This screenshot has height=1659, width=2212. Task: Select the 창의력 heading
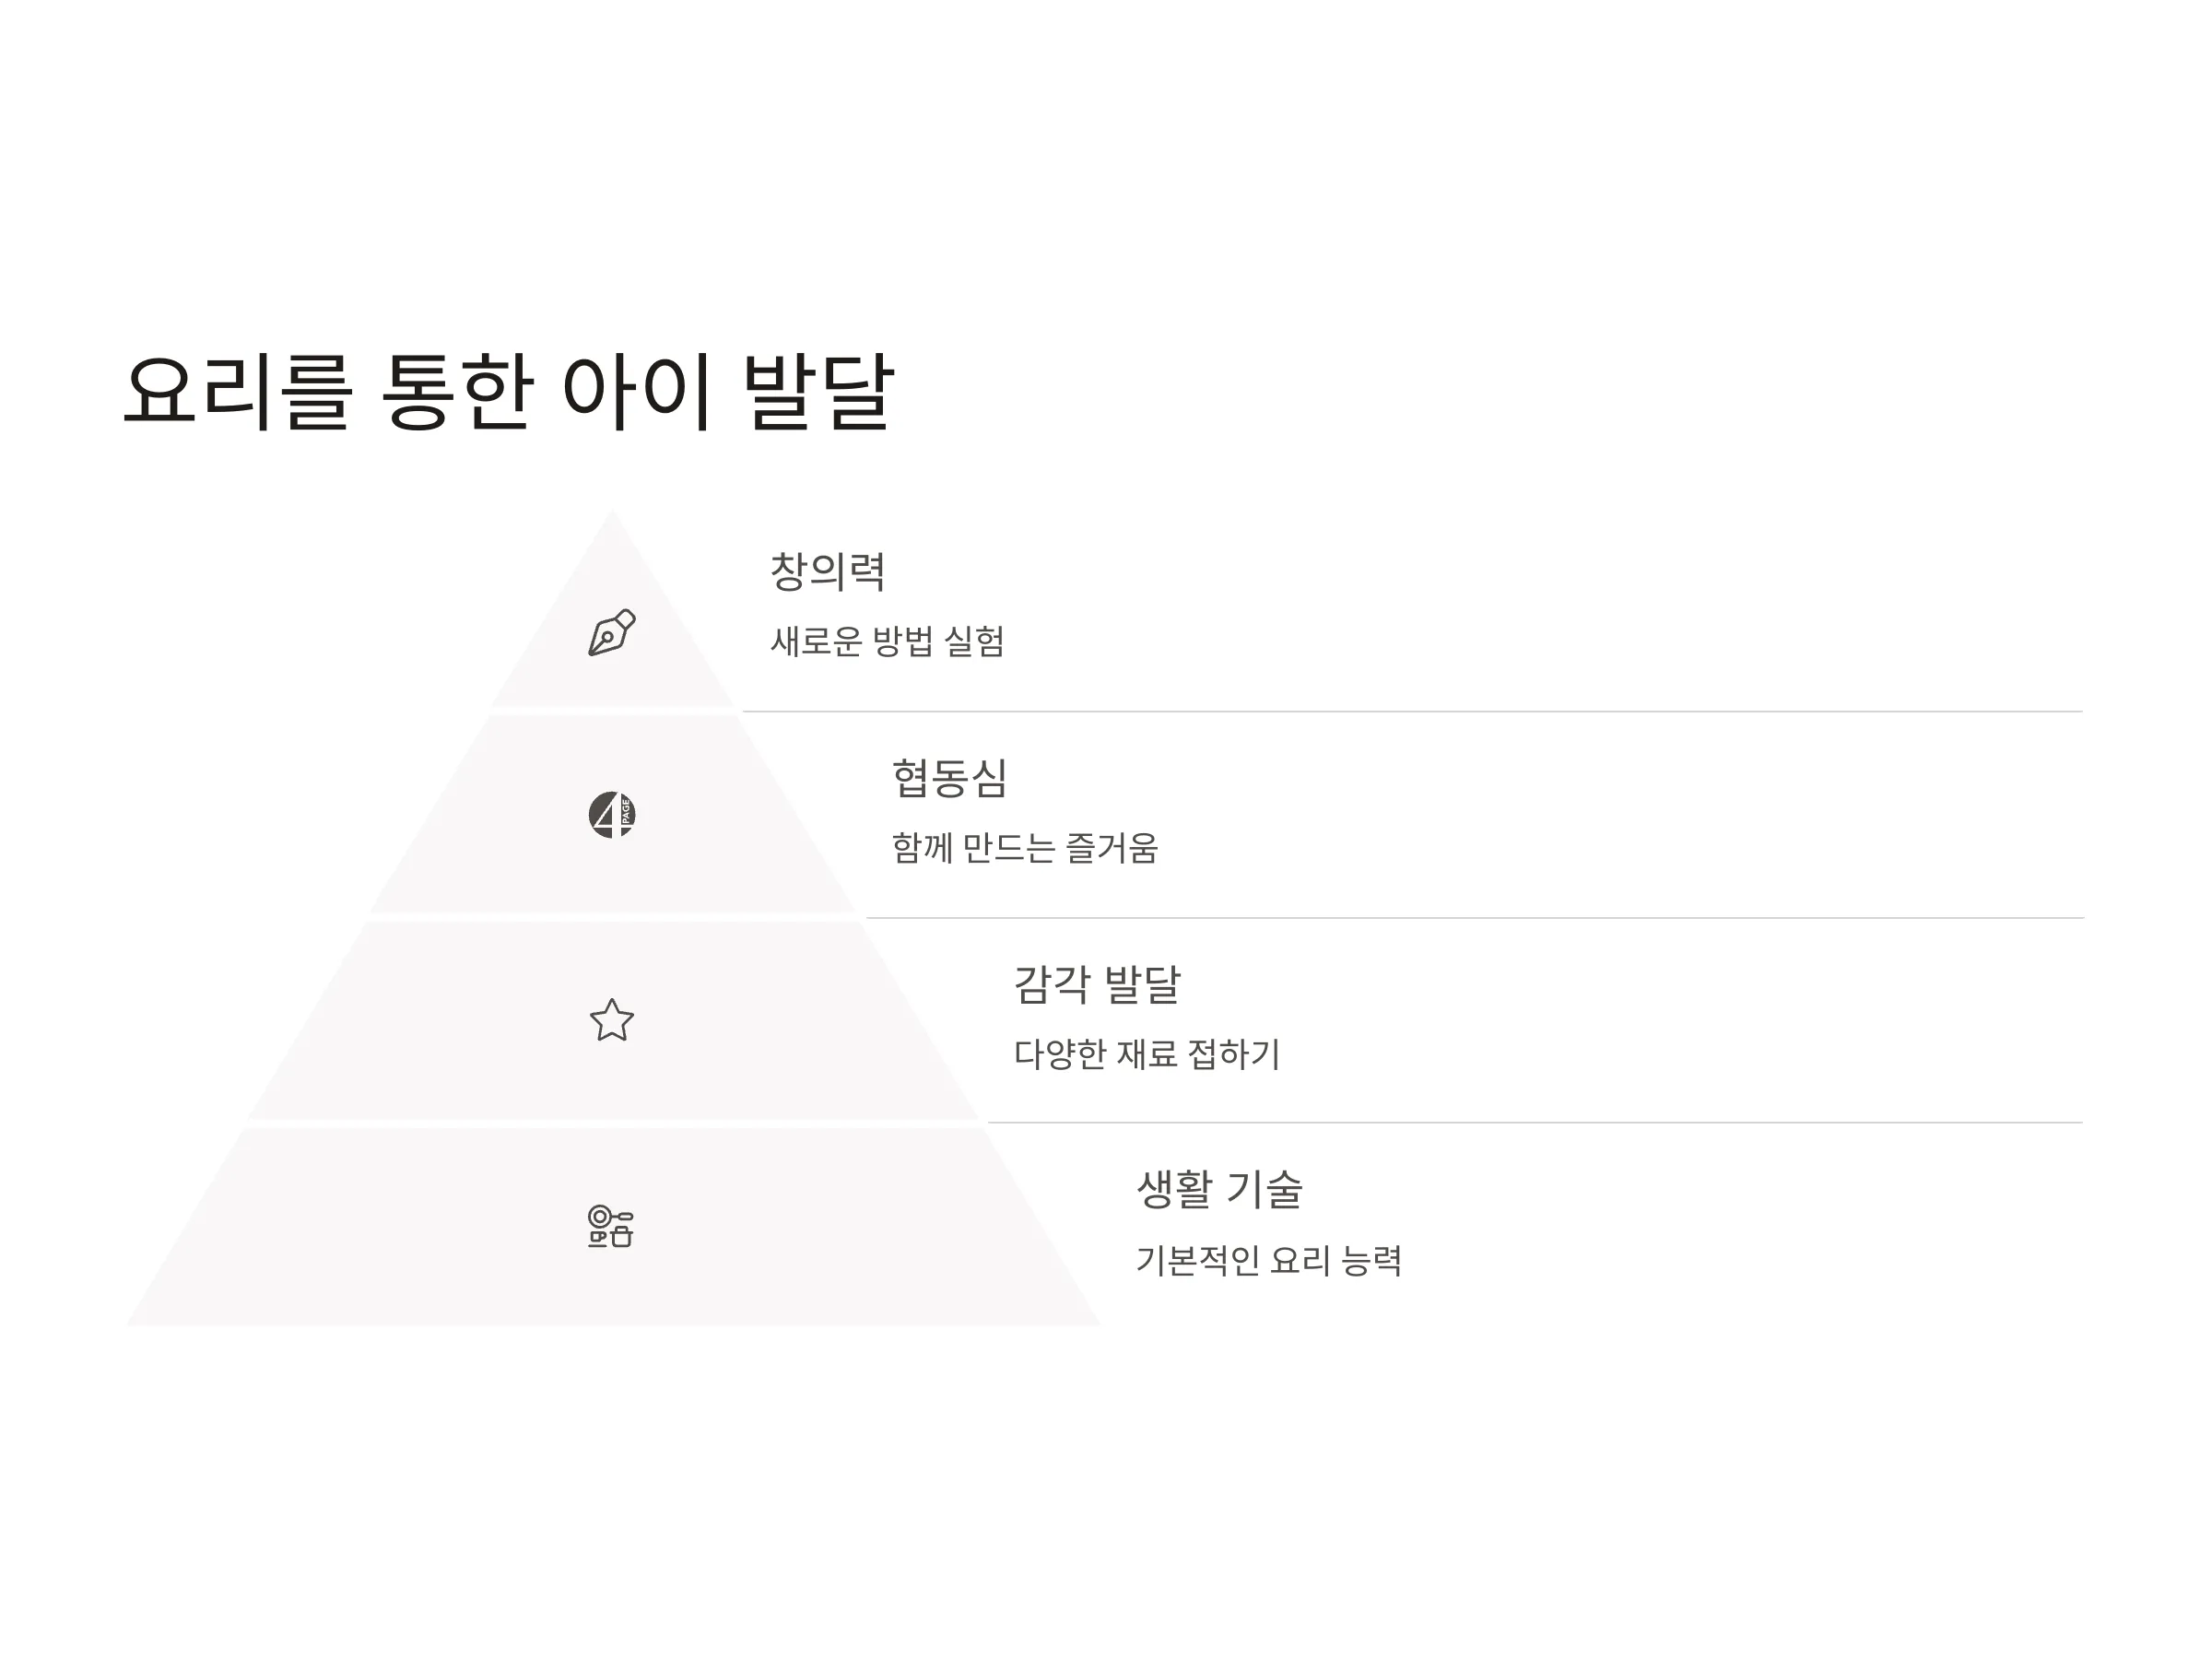(827, 571)
